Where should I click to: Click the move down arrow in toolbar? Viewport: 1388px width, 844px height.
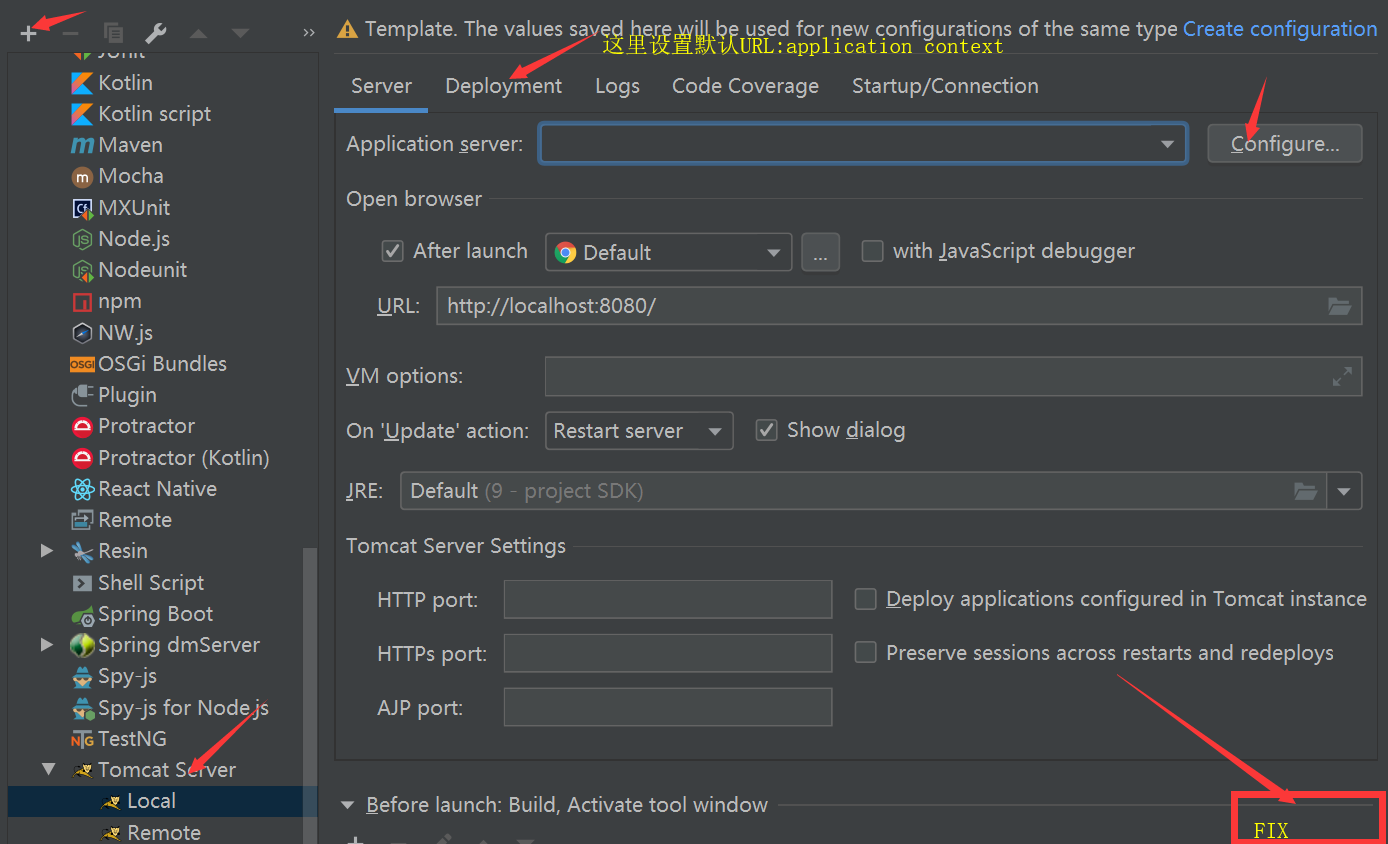[240, 33]
